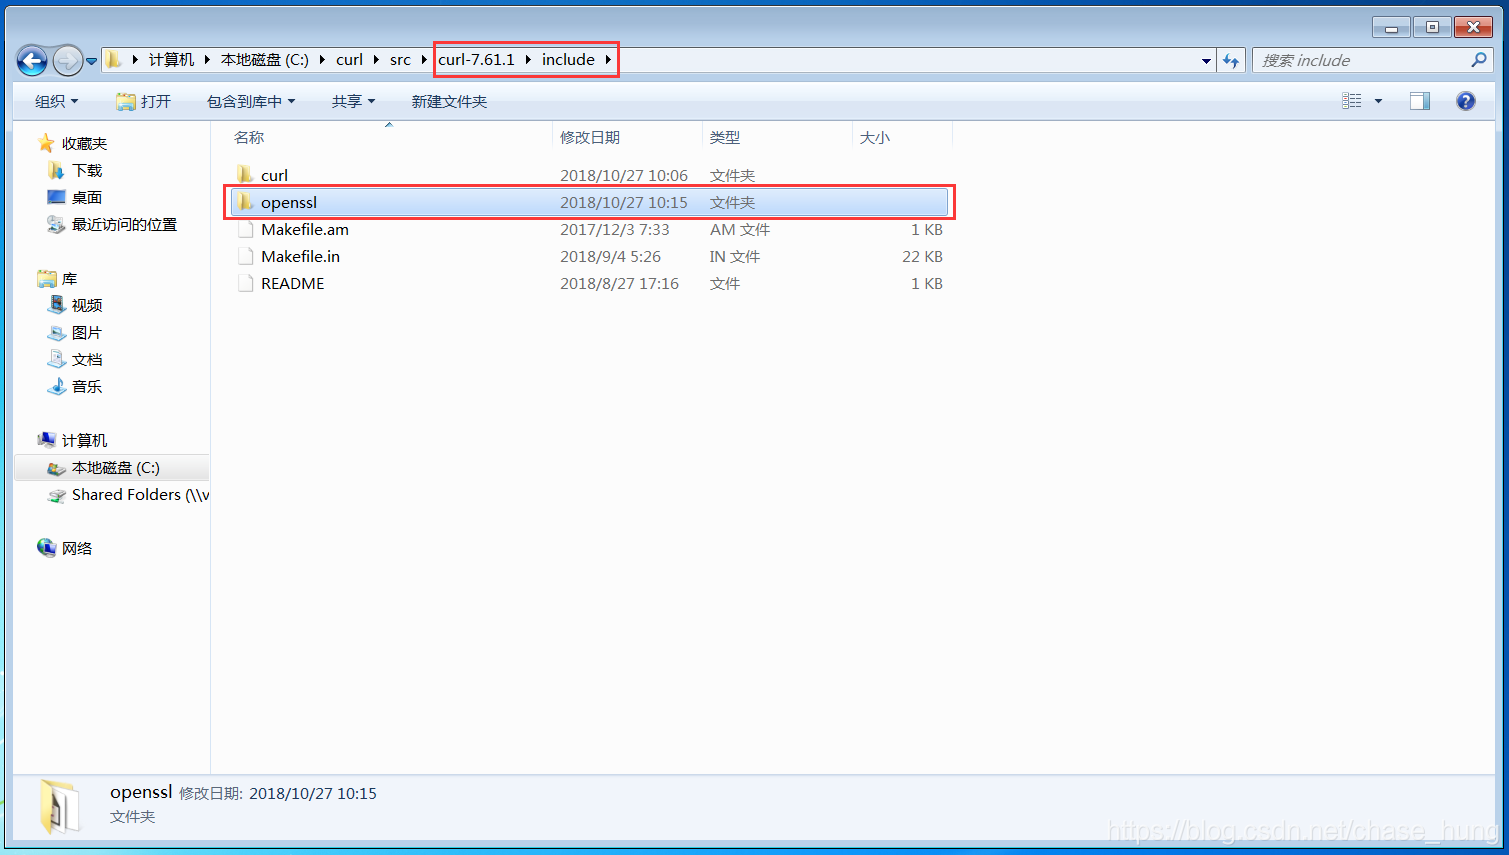Click the change view icon
This screenshot has width=1509, height=855.
tap(1352, 101)
